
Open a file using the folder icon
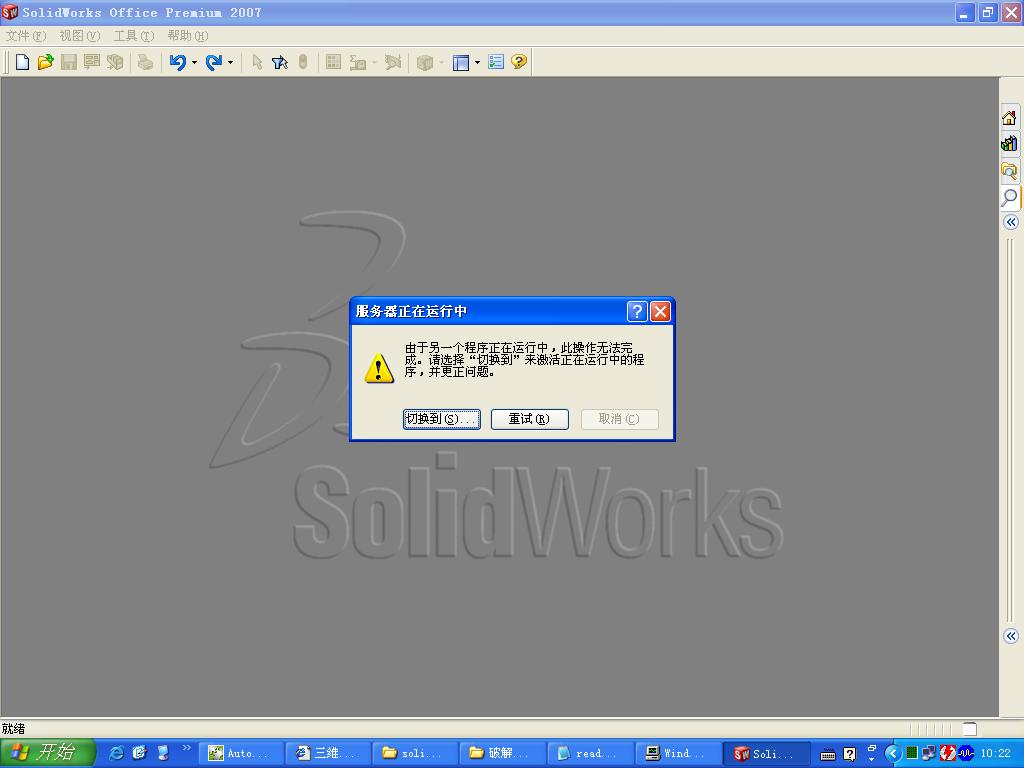click(x=45, y=62)
